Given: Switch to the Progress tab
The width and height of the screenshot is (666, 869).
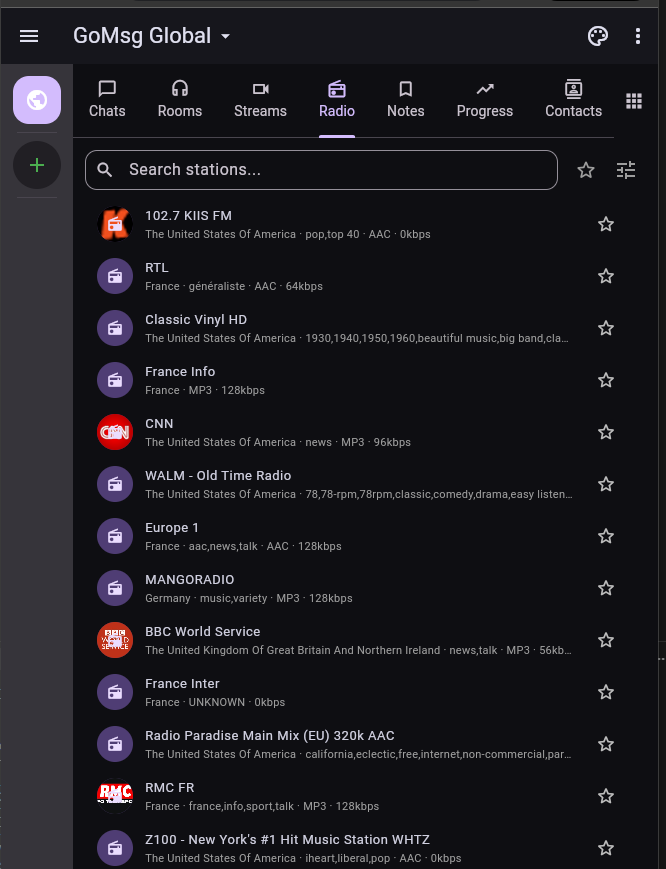Looking at the screenshot, I should tap(485, 100).
